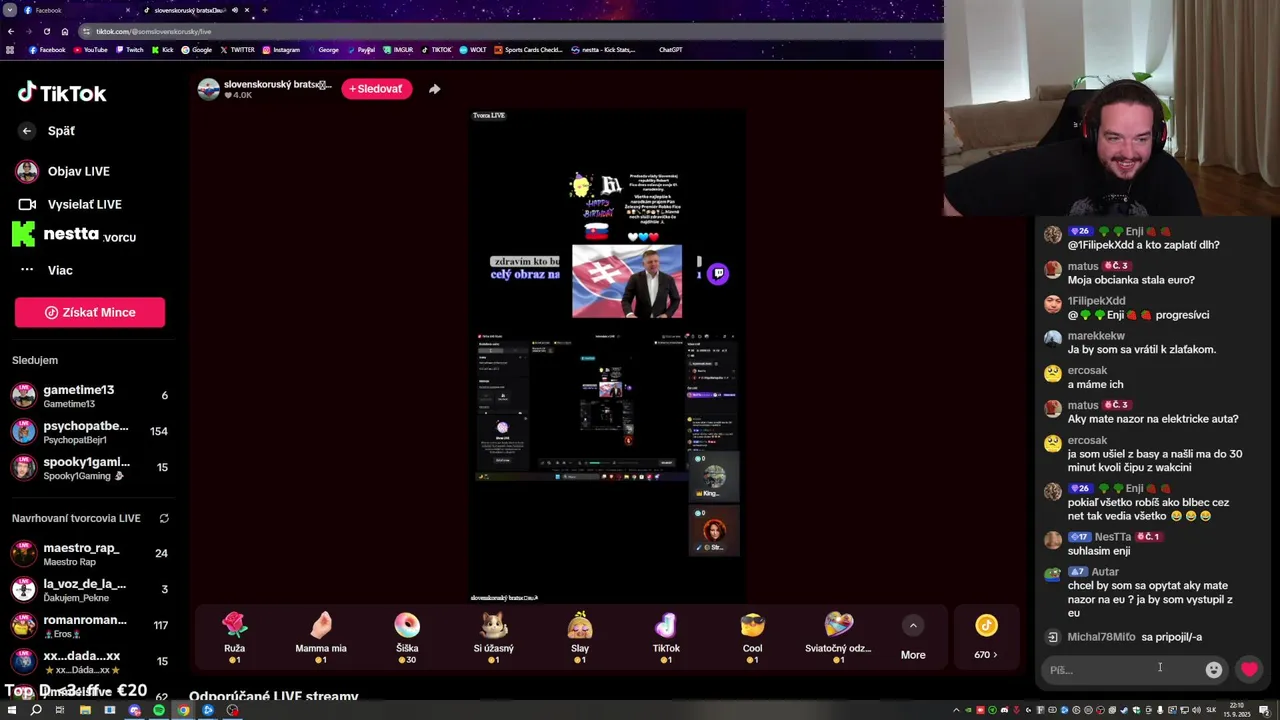The height and width of the screenshot is (720, 1280).
Task: Refresh the Navrhovaní tvorcovia LIVE list
Action: tap(164, 518)
